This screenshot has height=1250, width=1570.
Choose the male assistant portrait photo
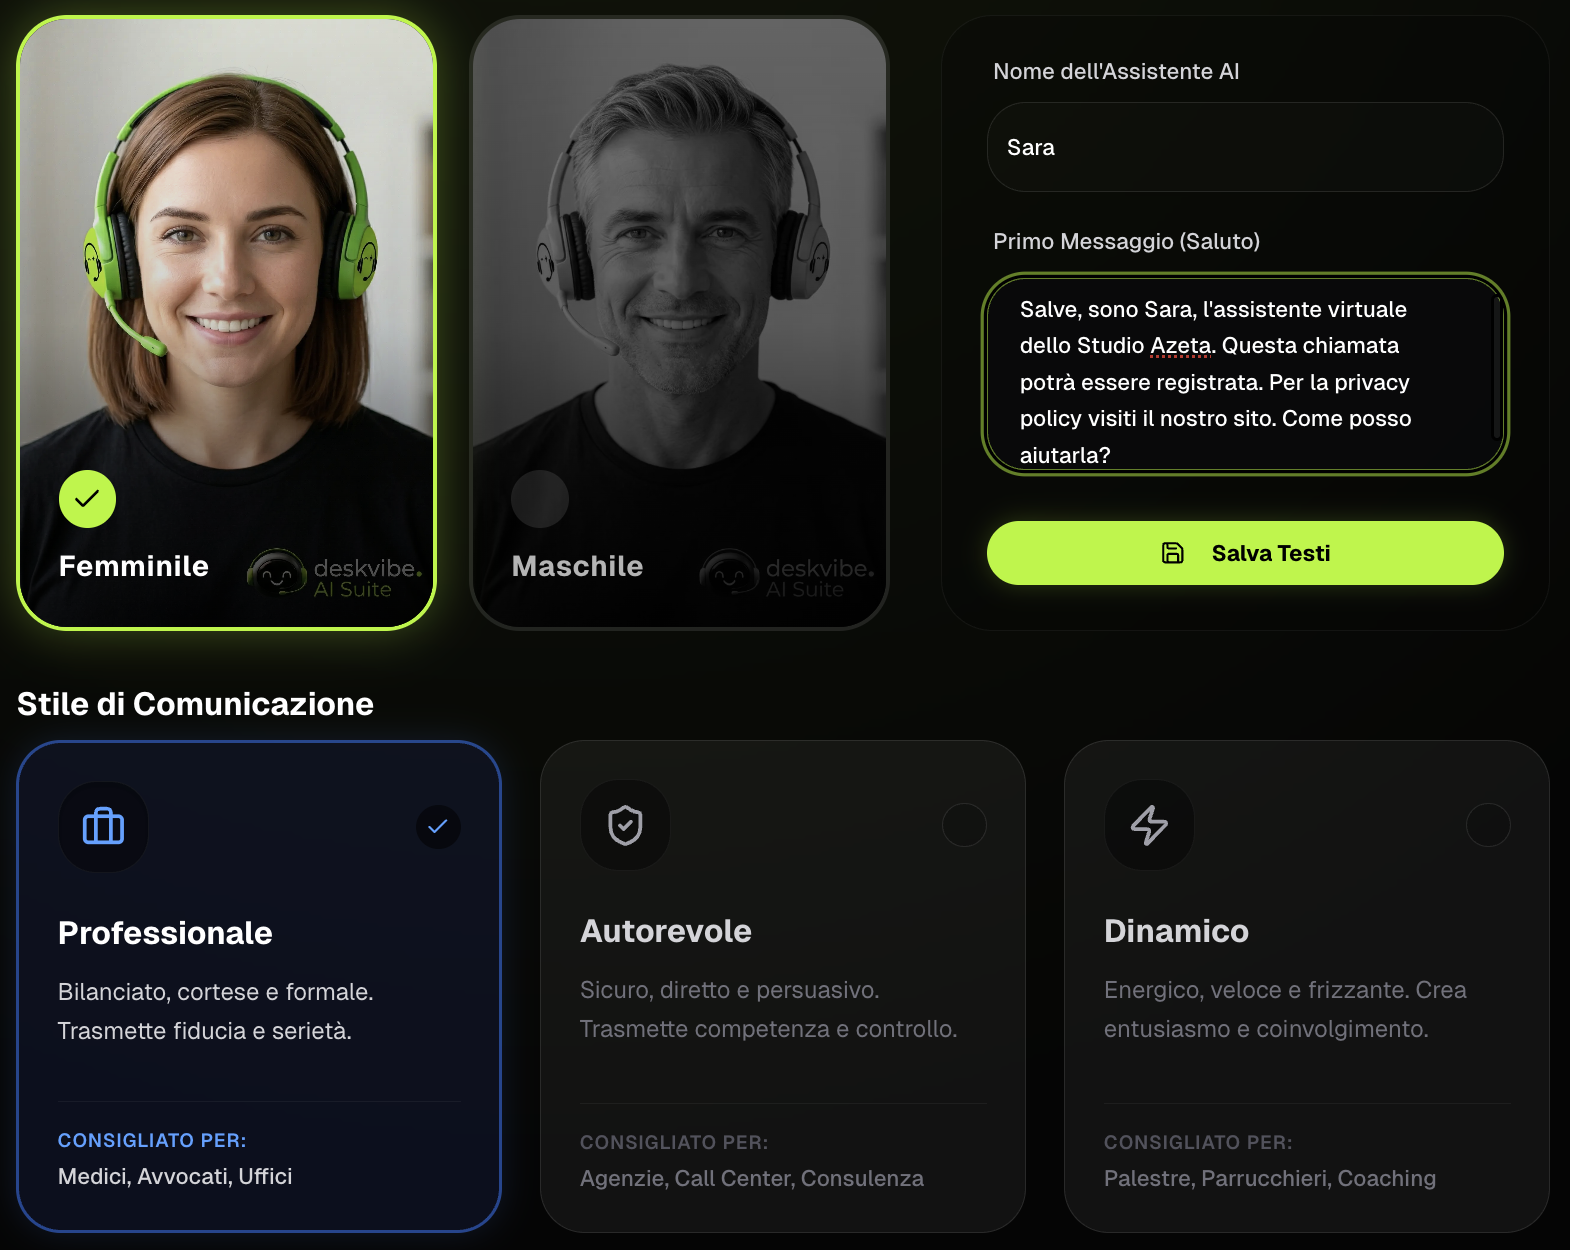tap(680, 250)
